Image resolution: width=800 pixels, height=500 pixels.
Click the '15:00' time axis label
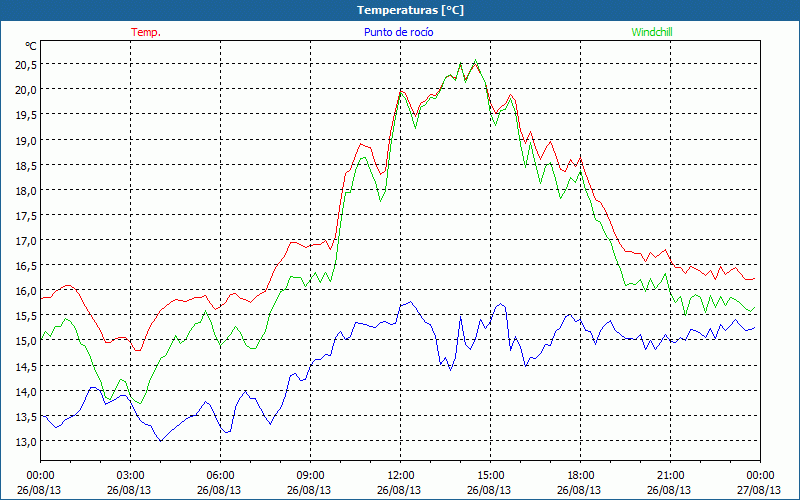click(x=490, y=476)
